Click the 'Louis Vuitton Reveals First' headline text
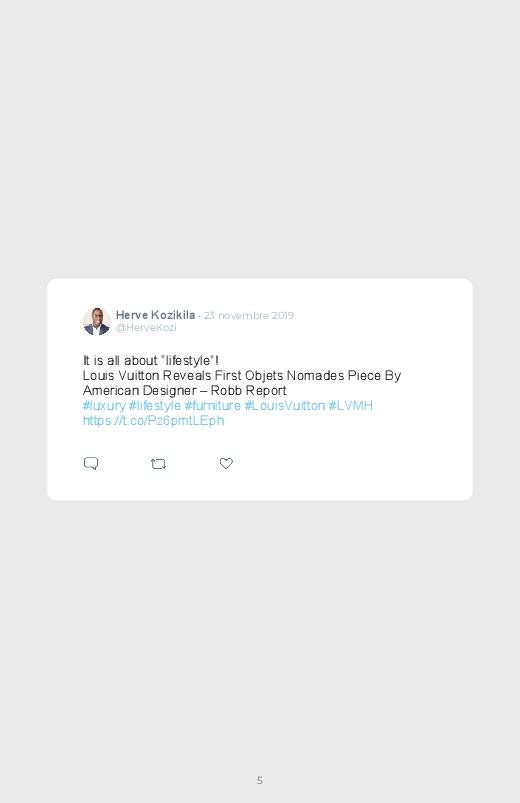This screenshot has height=803, width=520. pyautogui.click(x=162, y=375)
